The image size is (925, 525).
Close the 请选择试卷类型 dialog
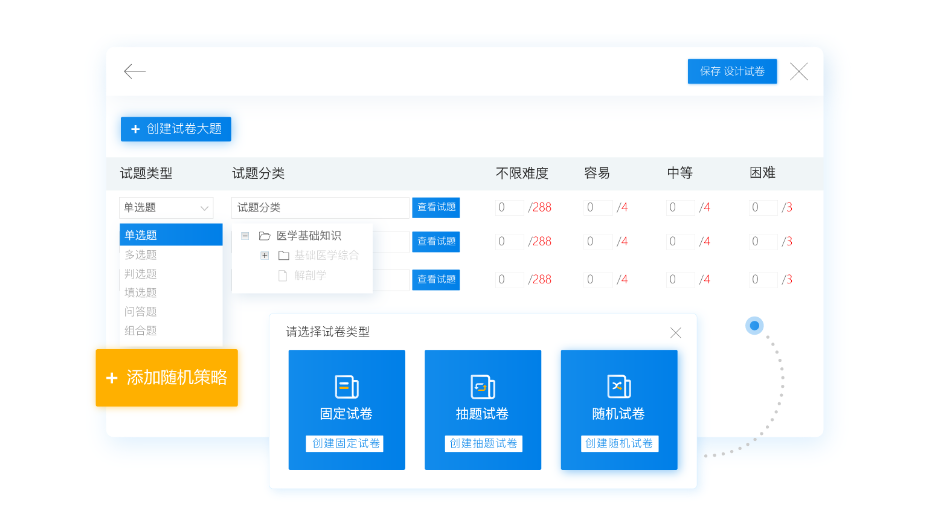676,333
